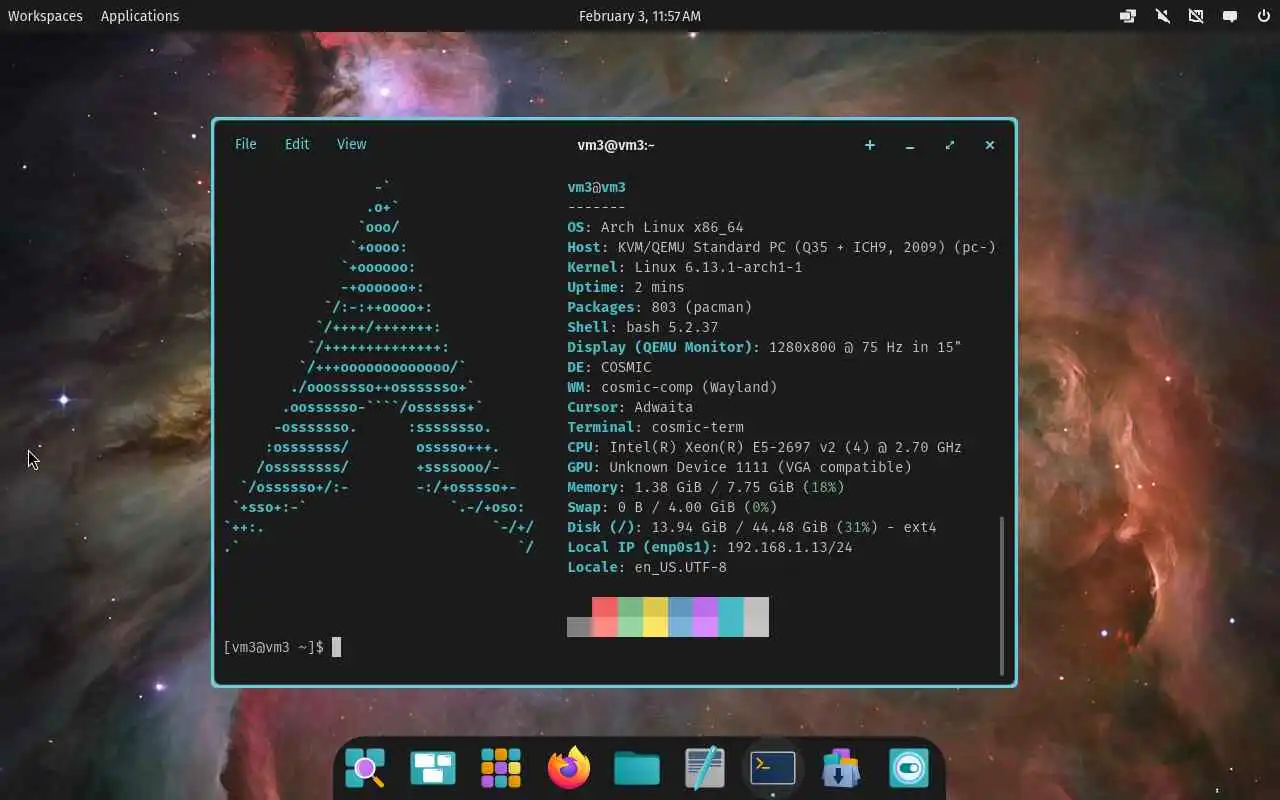Maximize the terminal window
The height and width of the screenshot is (800, 1280).
950,145
